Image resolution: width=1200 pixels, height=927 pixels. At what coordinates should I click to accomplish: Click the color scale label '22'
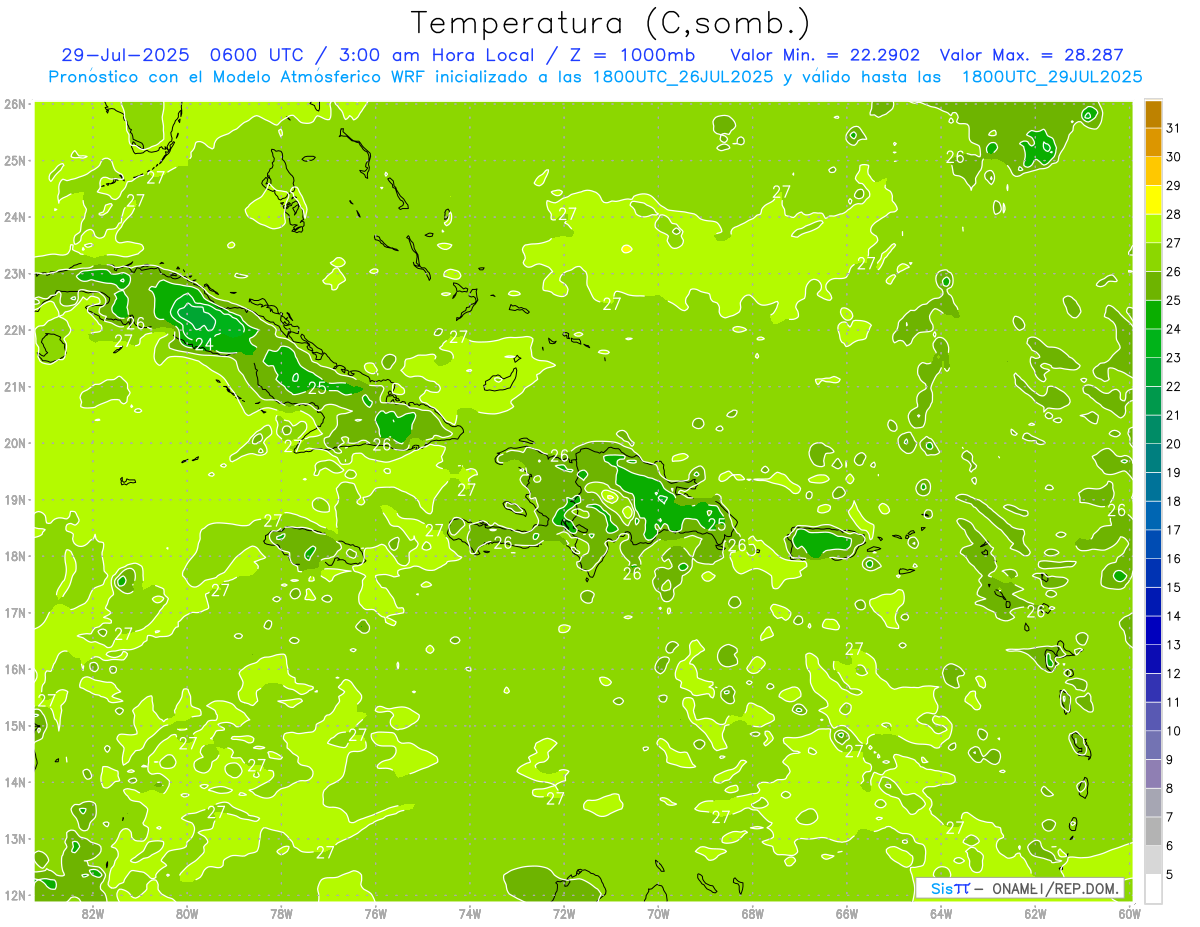1174,386
